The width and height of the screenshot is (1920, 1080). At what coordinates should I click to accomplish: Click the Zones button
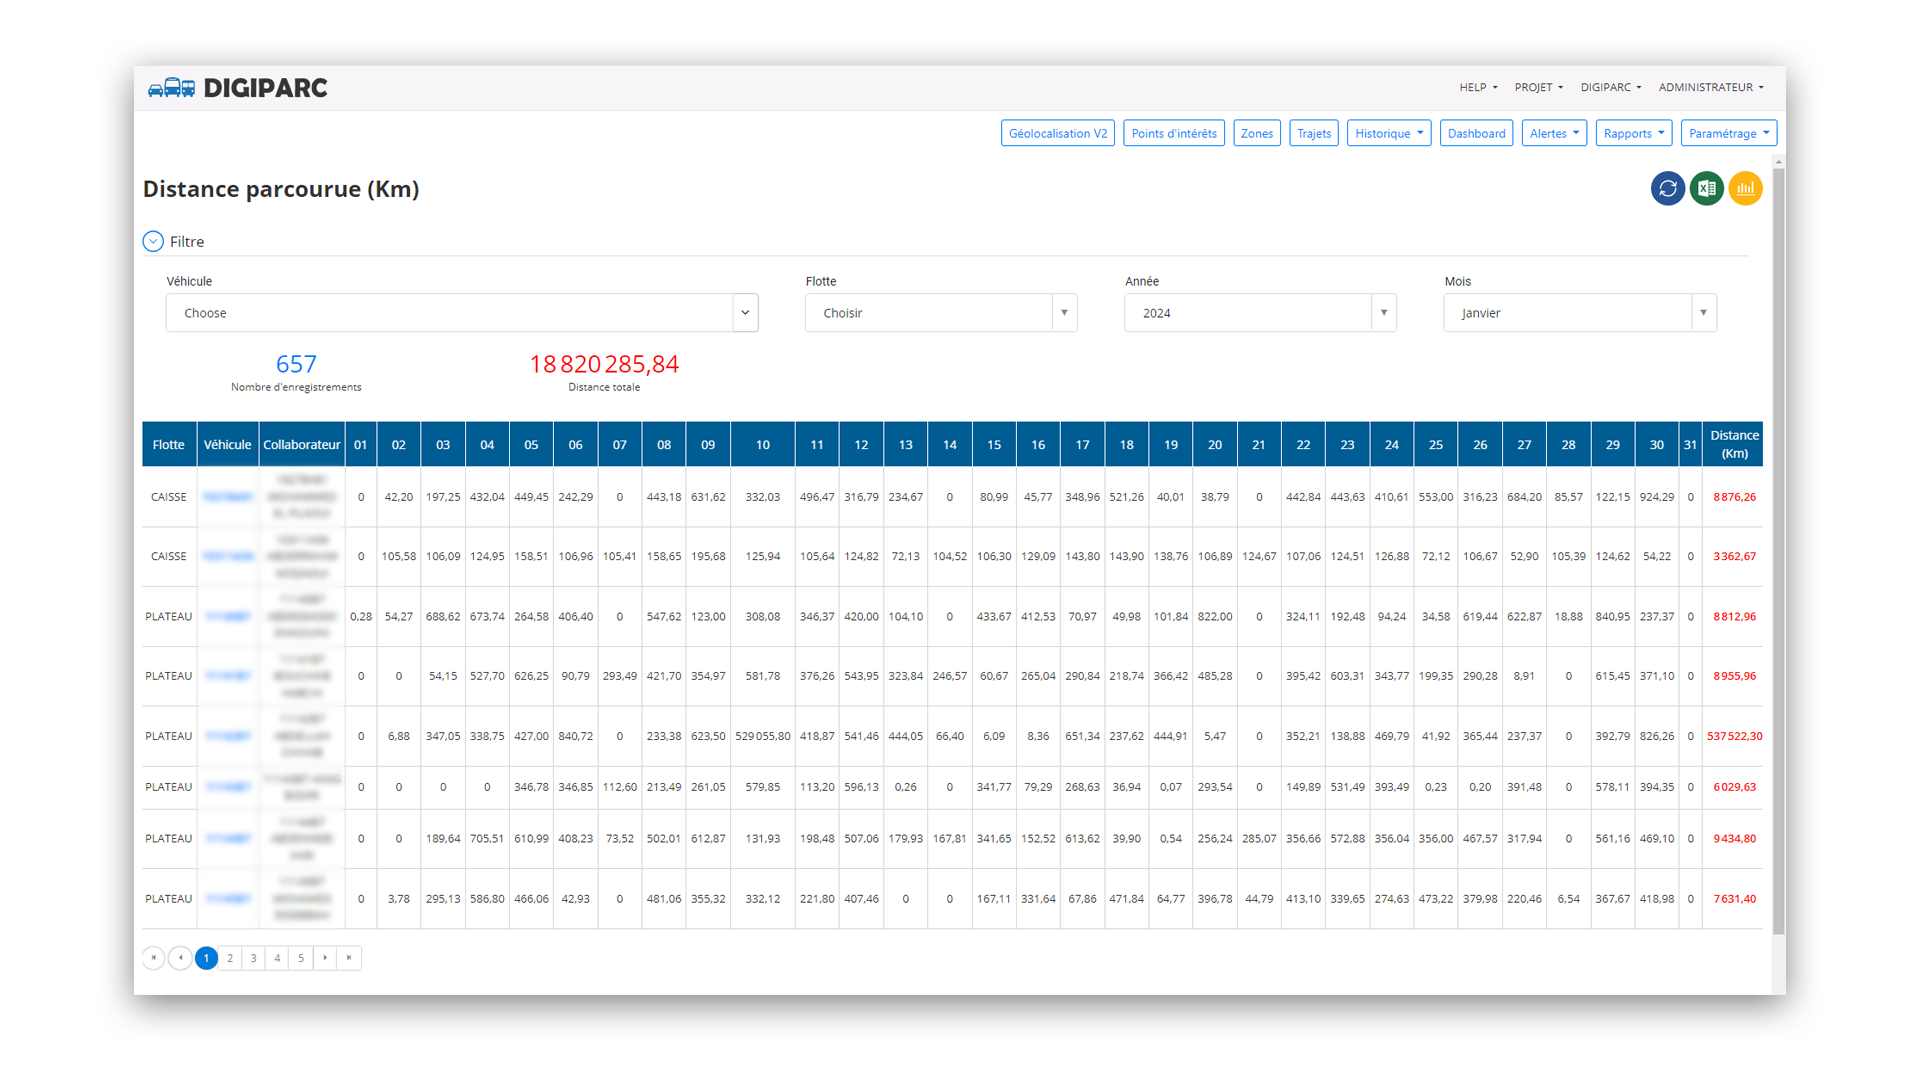click(x=1257, y=133)
